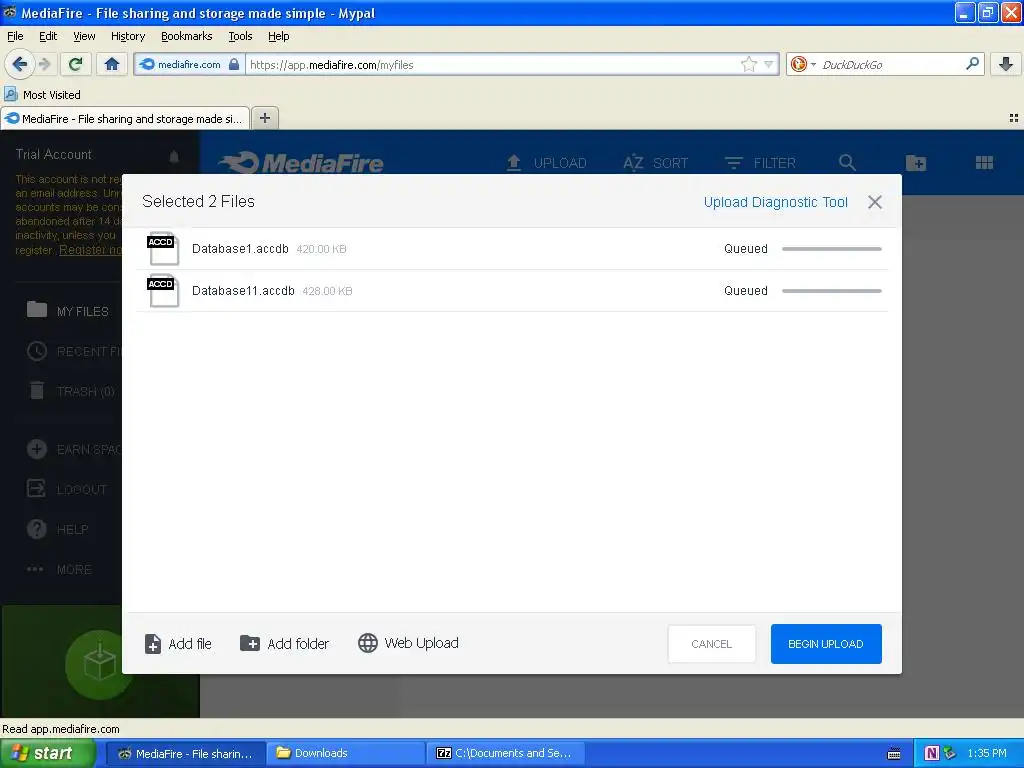Image resolution: width=1024 pixels, height=768 pixels.
Task: Open the Help menu
Action: pyautogui.click(x=278, y=36)
